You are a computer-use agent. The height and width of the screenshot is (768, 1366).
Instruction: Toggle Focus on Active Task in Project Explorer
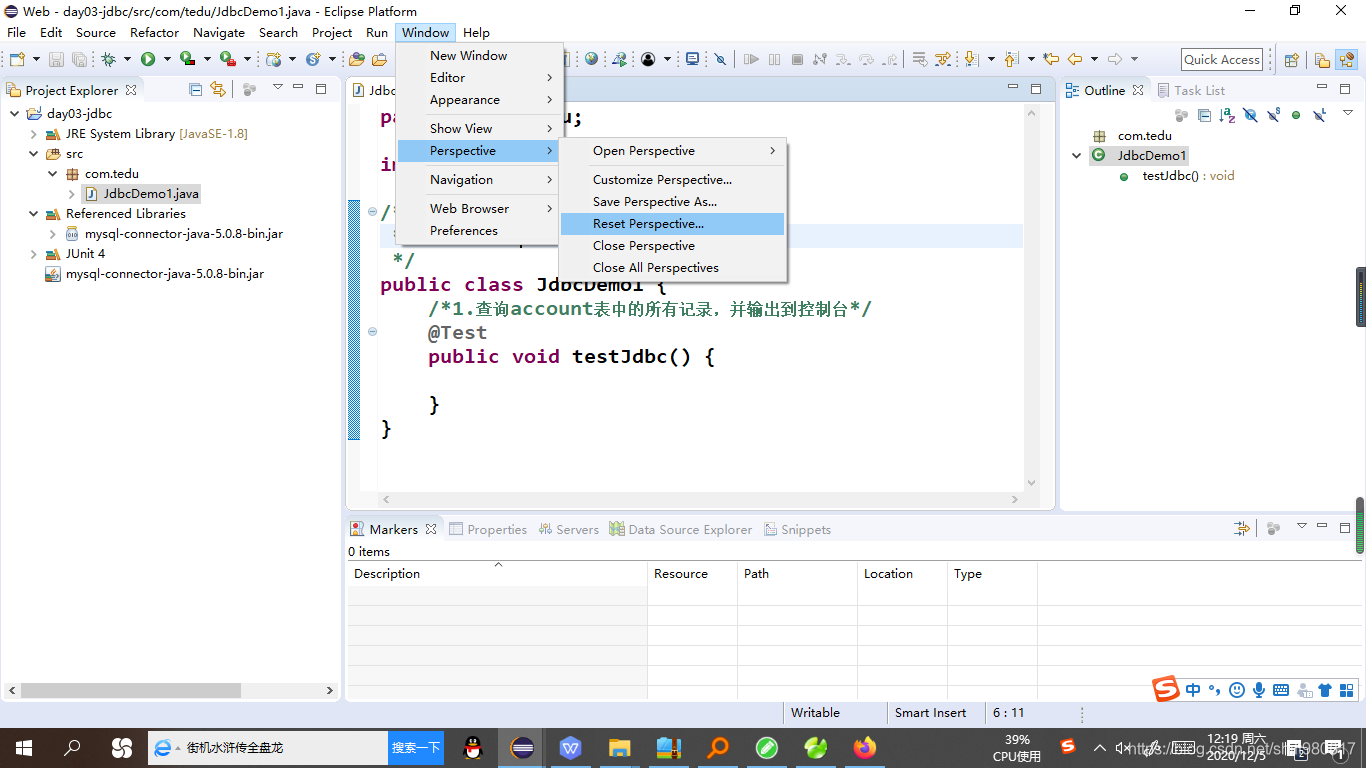pos(249,90)
